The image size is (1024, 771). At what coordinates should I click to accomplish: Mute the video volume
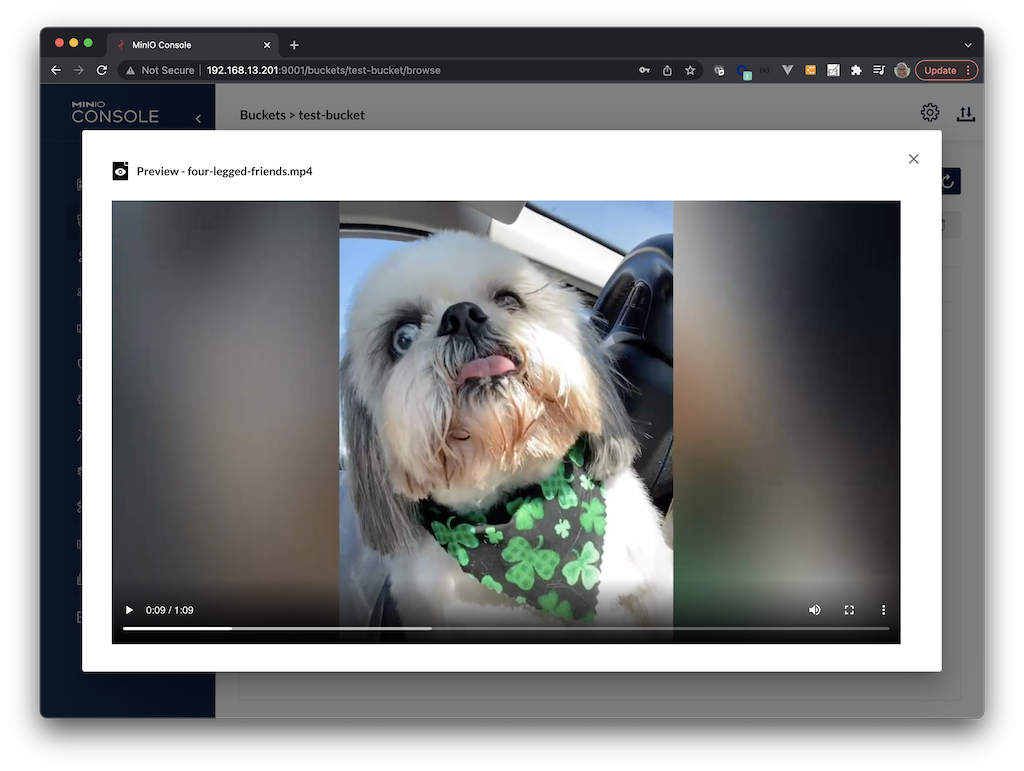pyautogui.click(x=815, y=610)
